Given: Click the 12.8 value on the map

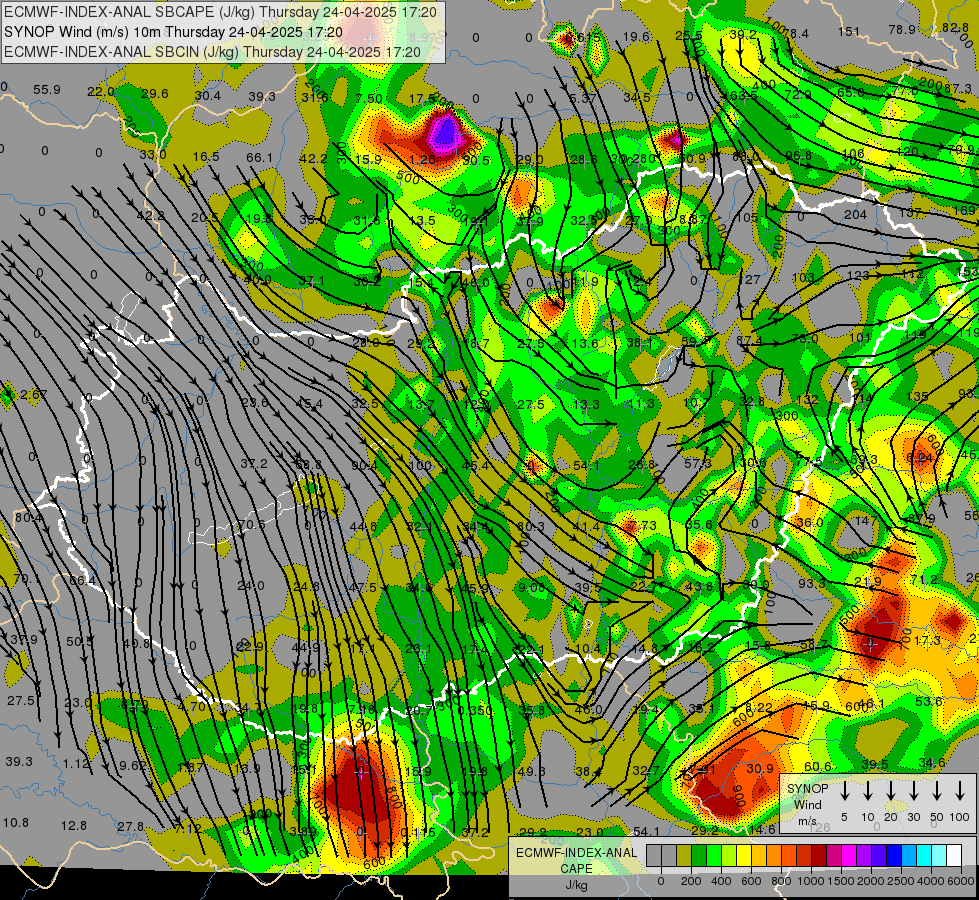Looking at the screenshot, I should pos(74,826).
